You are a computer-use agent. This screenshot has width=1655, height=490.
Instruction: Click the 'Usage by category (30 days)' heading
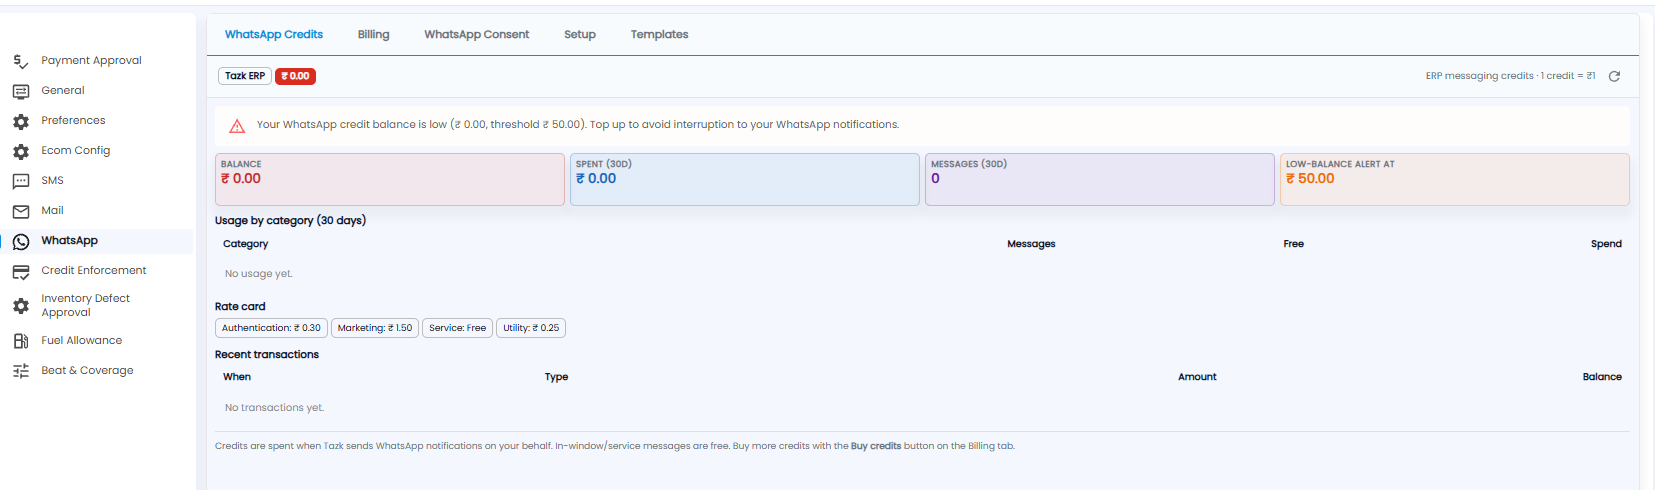(x=291, y=221)
